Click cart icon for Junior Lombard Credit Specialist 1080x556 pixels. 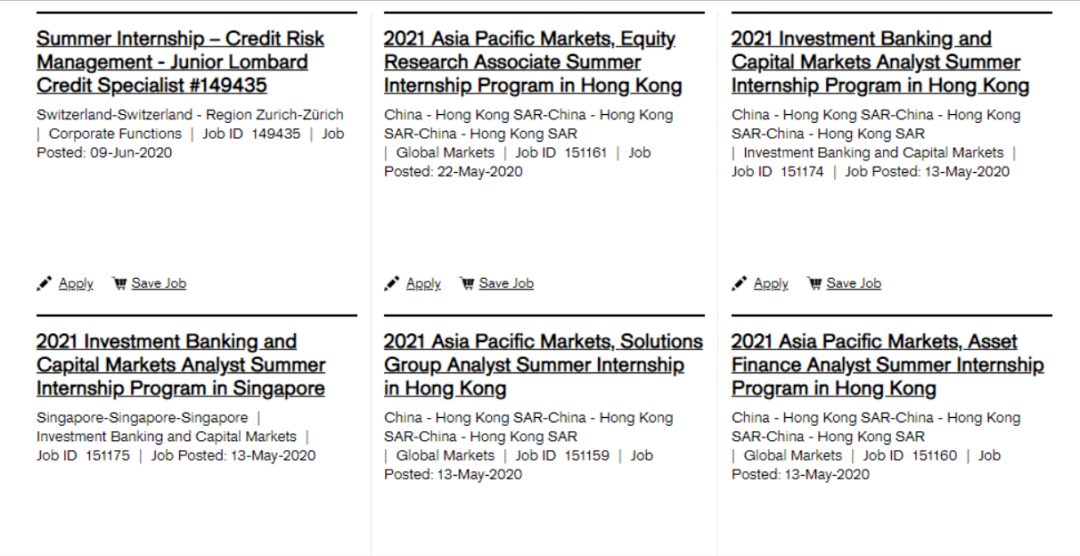point(119,284)
